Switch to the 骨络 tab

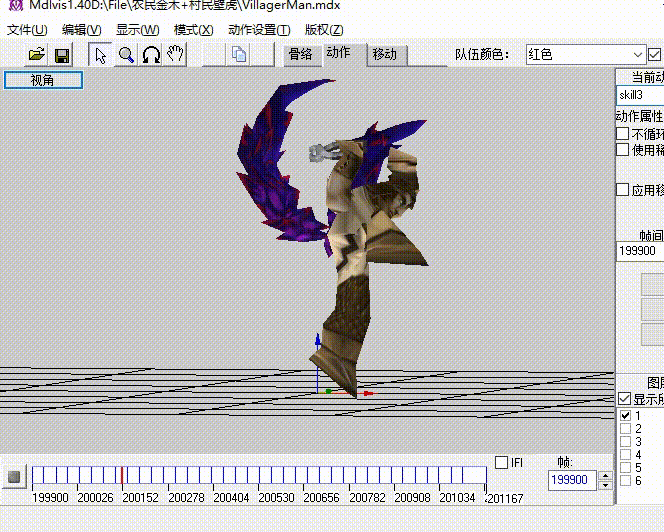(x=300, y=54)
